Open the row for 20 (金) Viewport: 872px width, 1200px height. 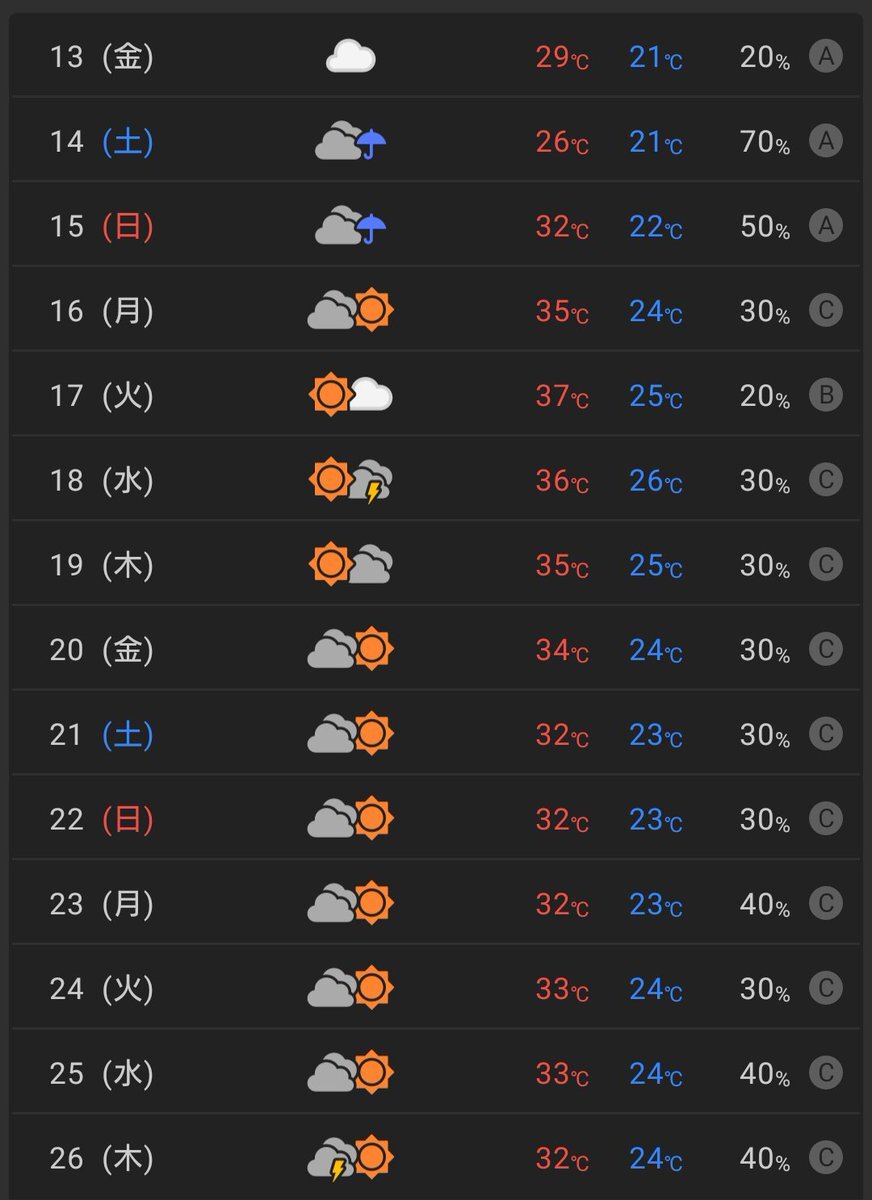pos(436,650)
